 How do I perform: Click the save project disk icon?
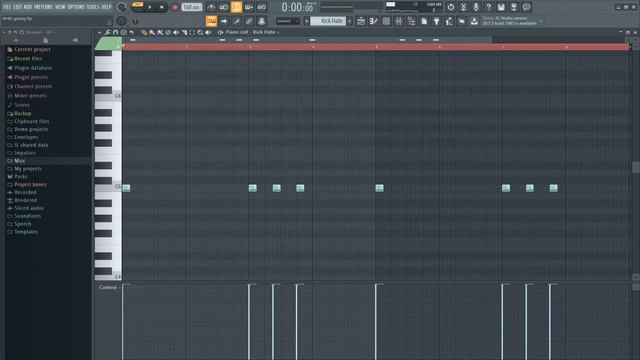[501, 7]
